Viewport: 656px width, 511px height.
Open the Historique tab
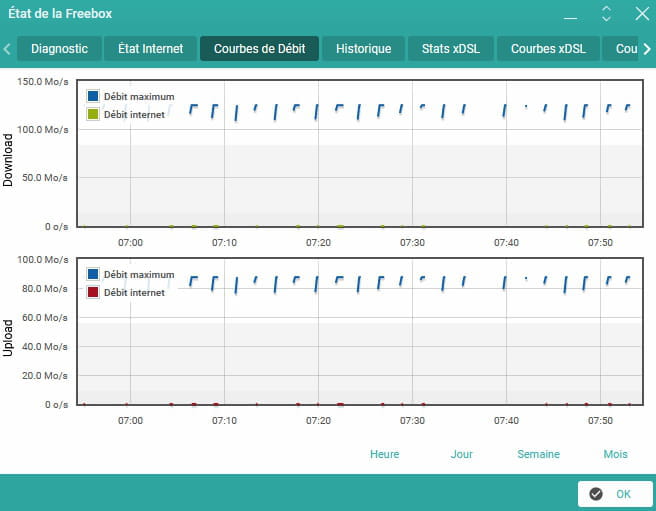point(364,49)
